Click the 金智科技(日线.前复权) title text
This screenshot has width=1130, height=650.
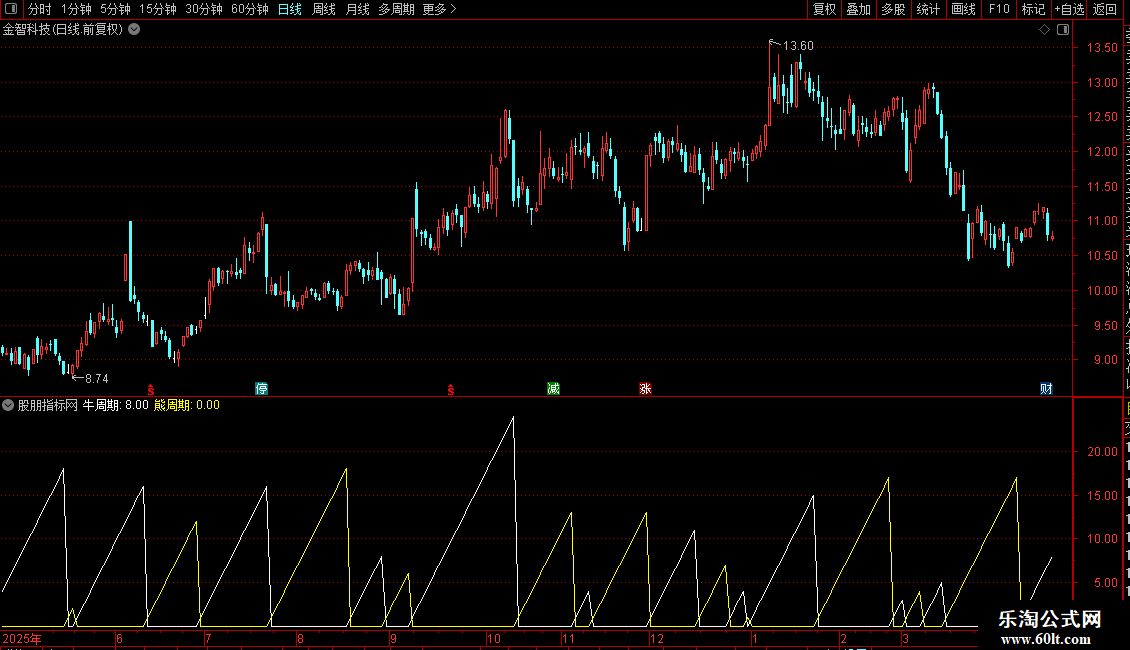pos(63,29)
